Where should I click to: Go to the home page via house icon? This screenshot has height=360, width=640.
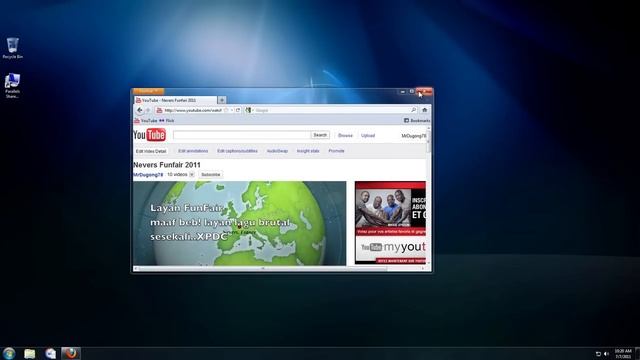(x=424, y=110)
